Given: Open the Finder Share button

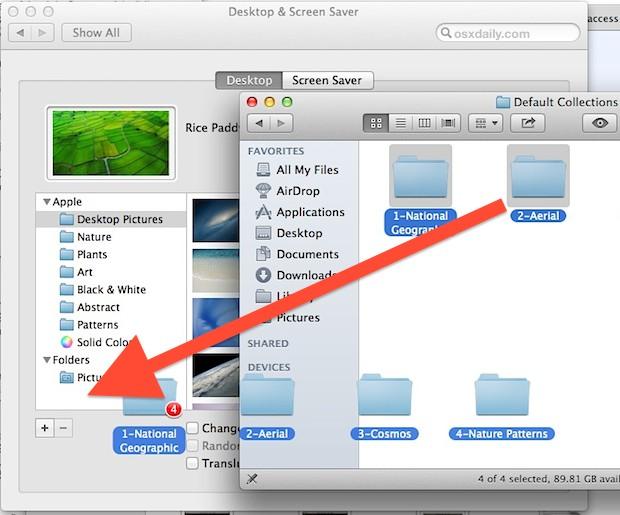Looking at the screenshot, I should 528,123.
